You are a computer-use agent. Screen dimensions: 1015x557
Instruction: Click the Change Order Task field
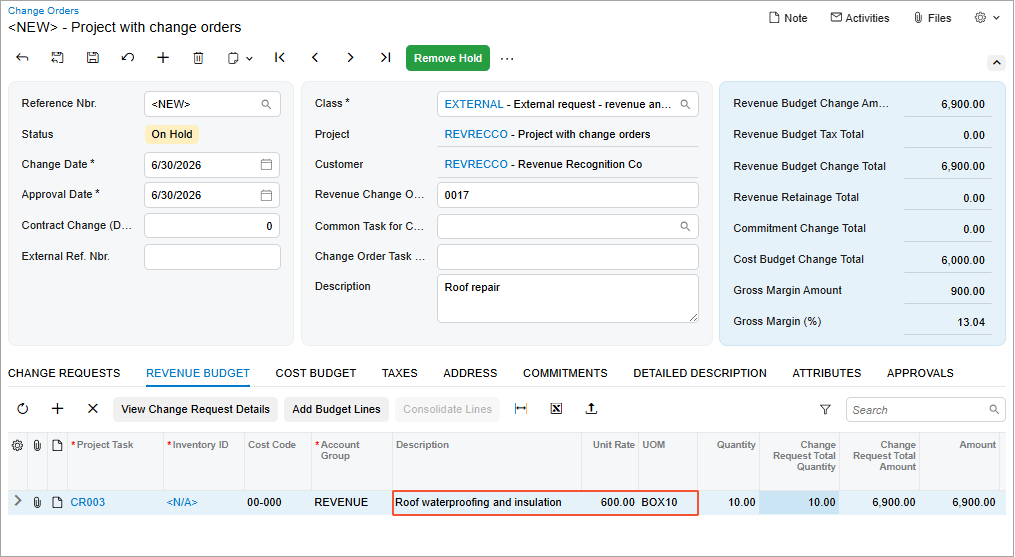(568, 257)
